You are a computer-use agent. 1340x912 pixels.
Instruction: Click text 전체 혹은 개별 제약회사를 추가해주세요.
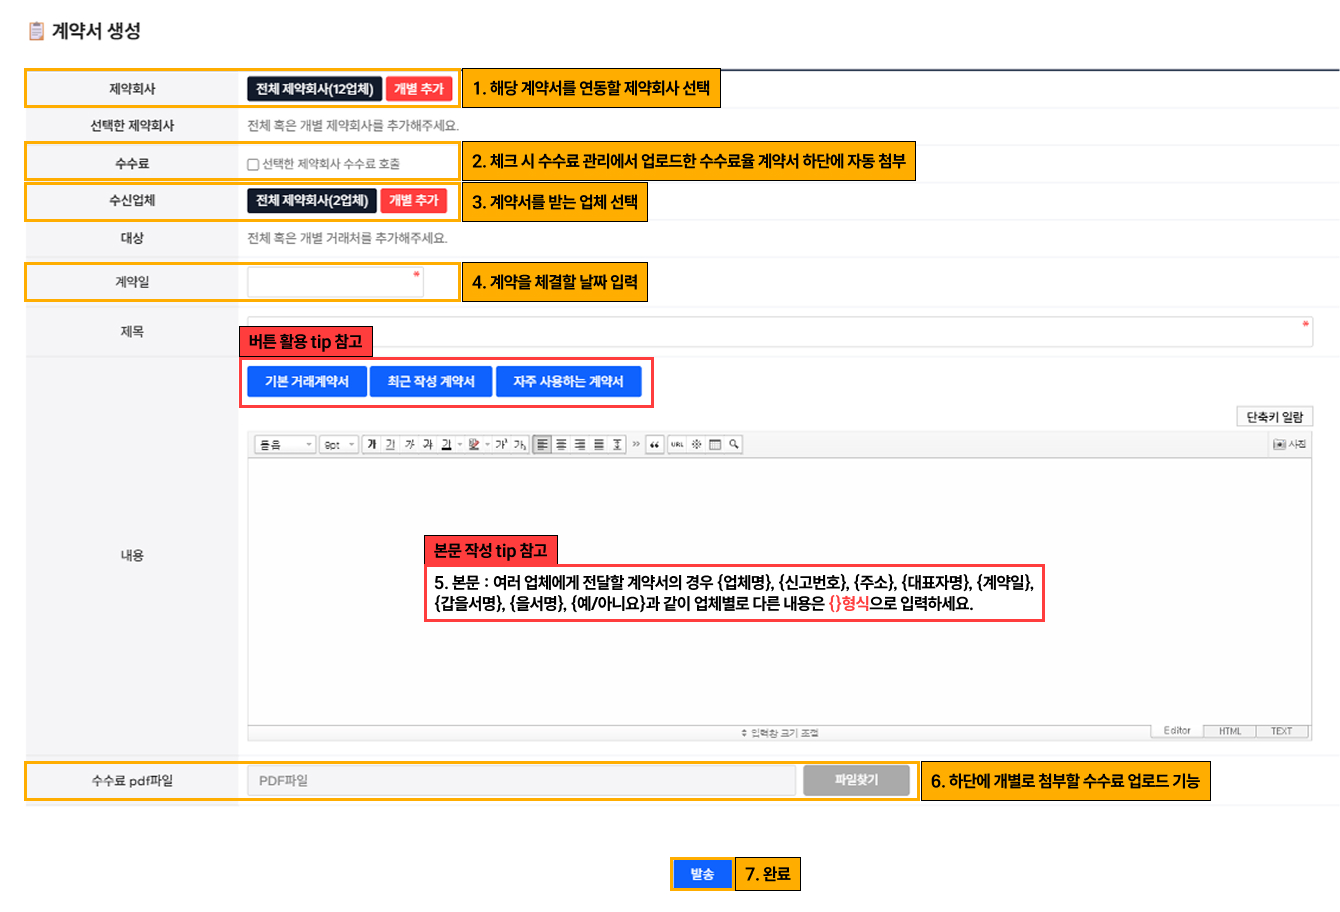point(353,126)
